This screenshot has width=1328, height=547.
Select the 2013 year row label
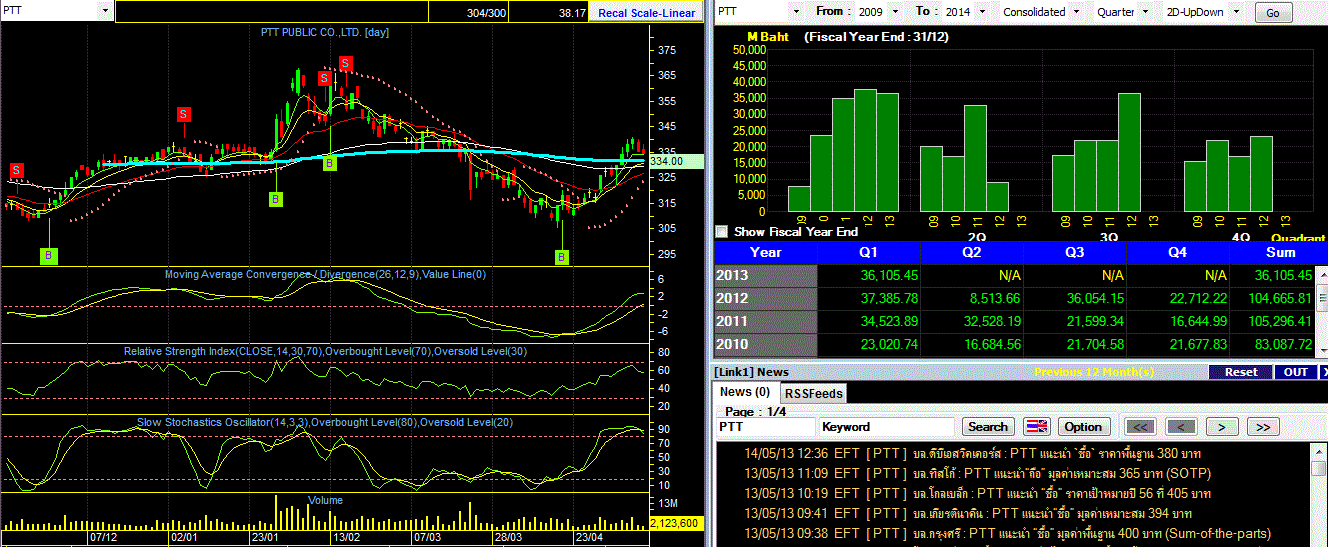[x=766, y=275]
